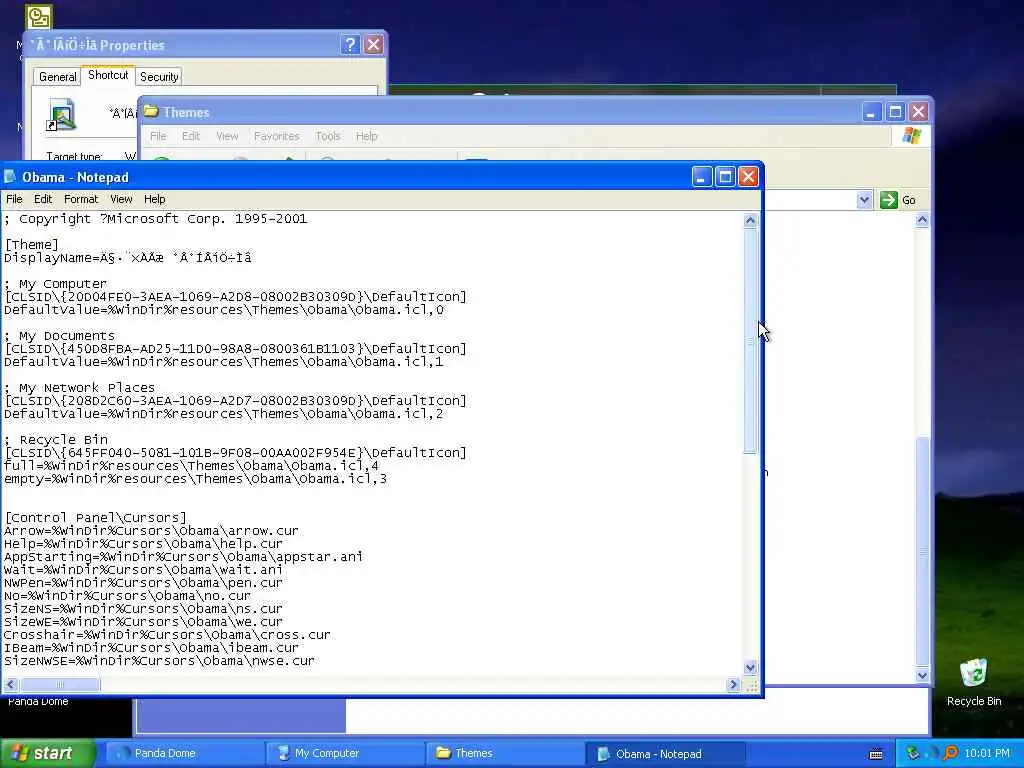1024x768 pixels.
Task: Minimize the Notepad window
Action: pyautogui.click(x=701, y=176)
